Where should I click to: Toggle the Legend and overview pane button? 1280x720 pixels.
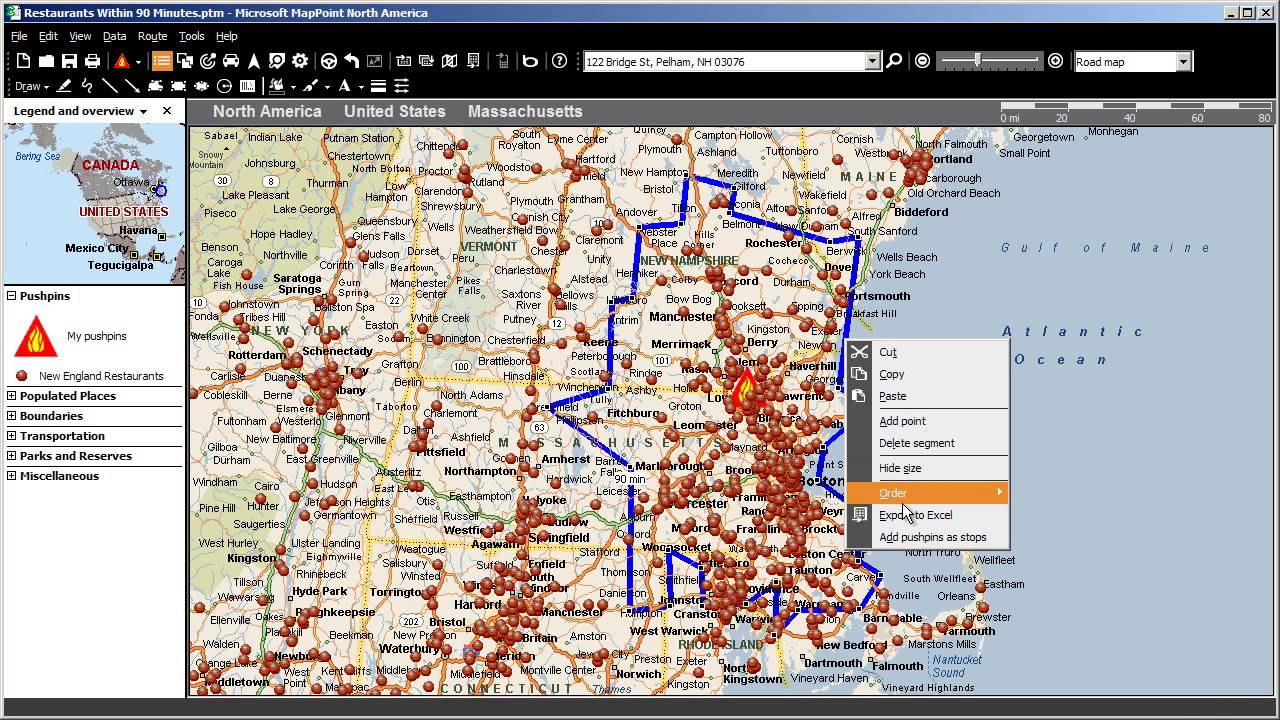tap(162, 61)
